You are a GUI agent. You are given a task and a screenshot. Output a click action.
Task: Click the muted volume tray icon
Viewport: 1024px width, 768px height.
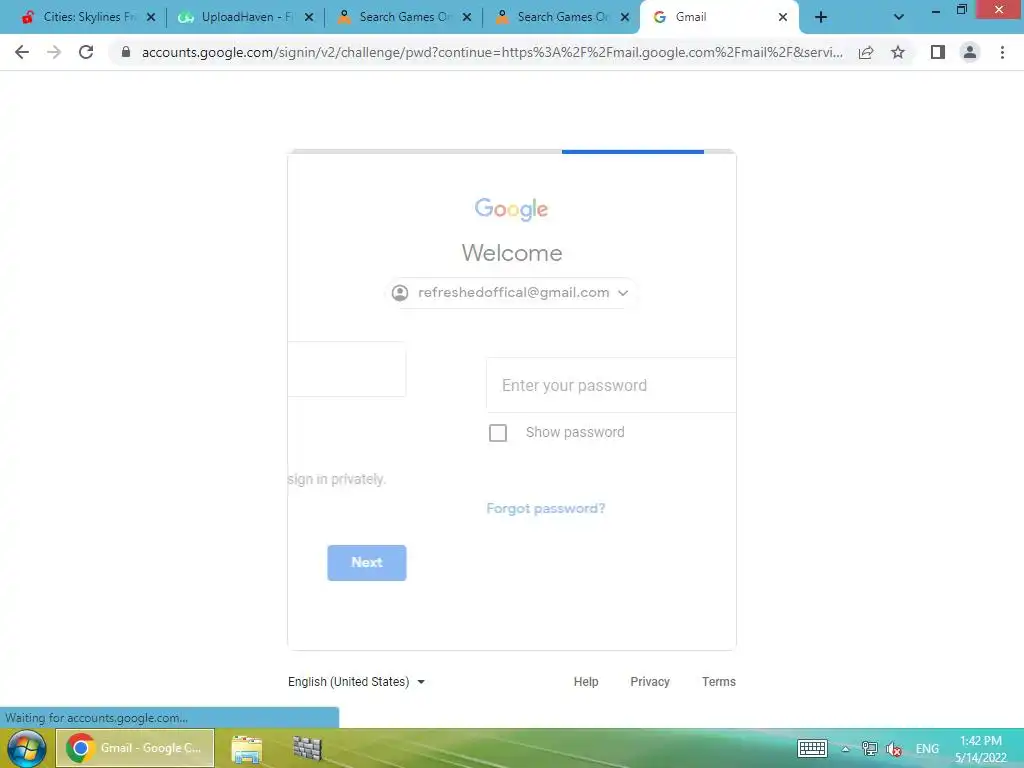894,749
